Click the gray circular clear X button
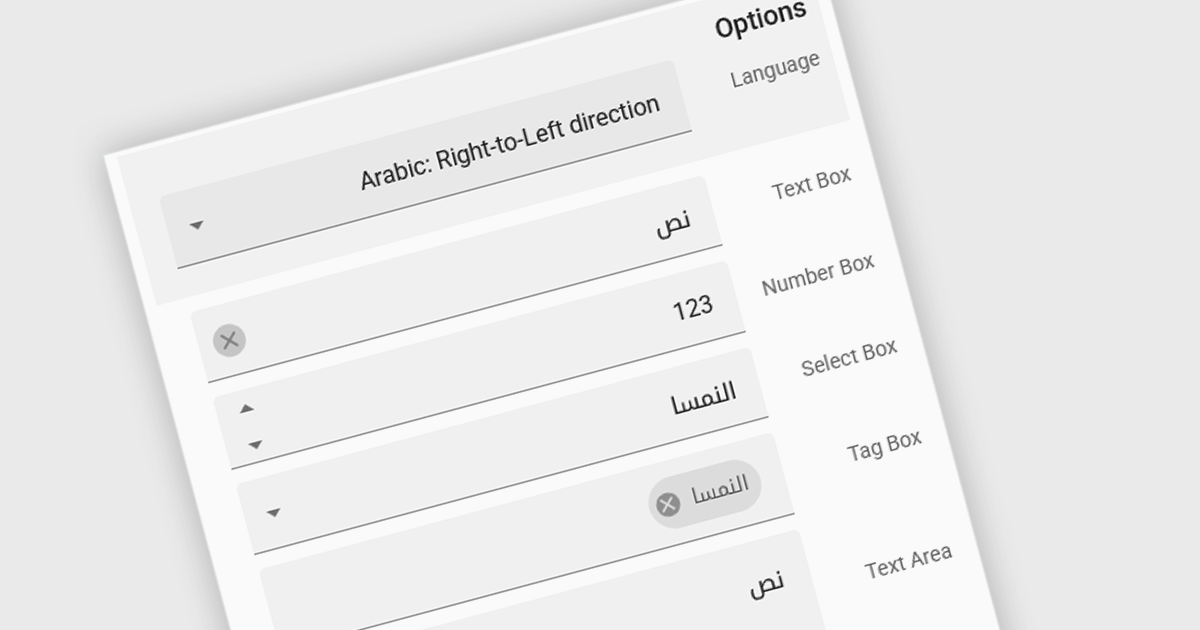 [229, 340]
